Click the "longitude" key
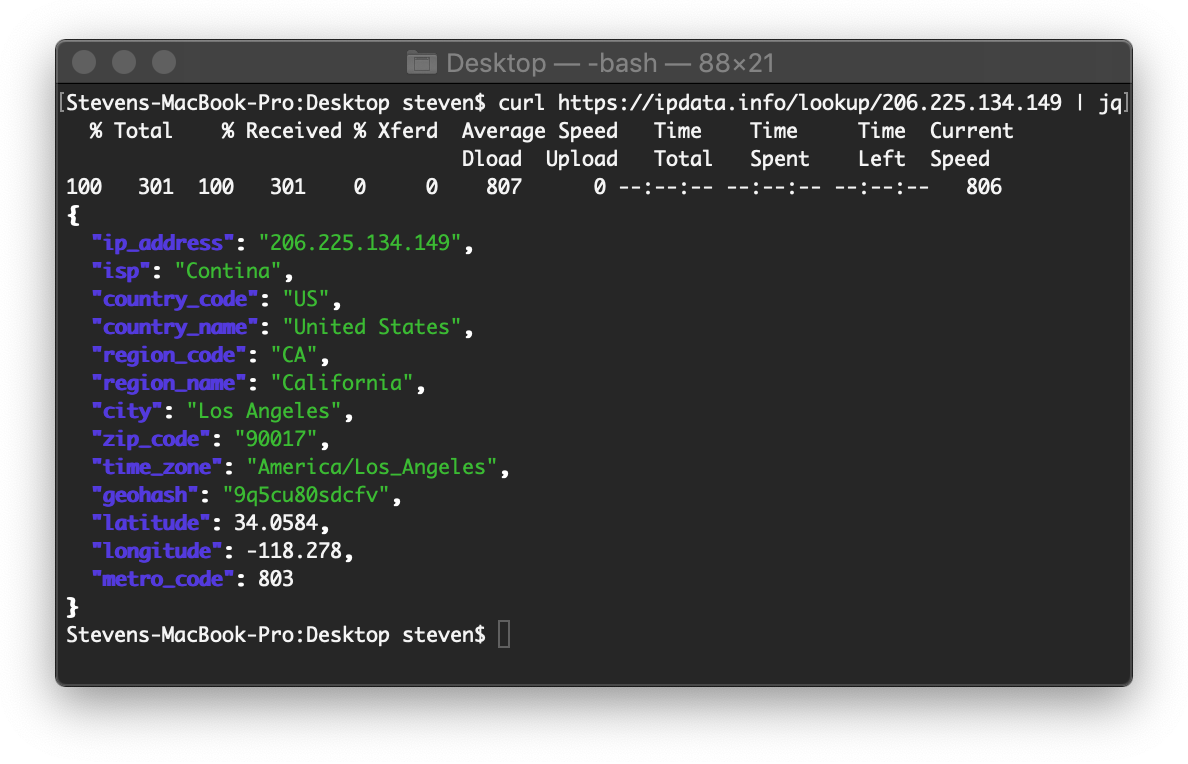Image resolution: width=1188 pixels, height=764 pixels. pos(157,552)
